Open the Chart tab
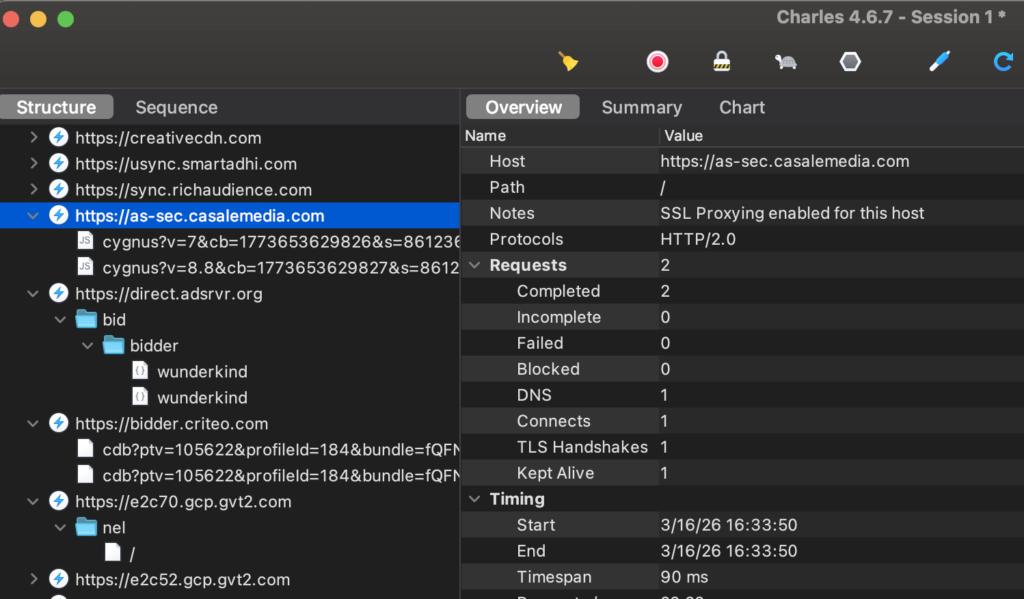 pyautogui.click(x=742, y=107)
